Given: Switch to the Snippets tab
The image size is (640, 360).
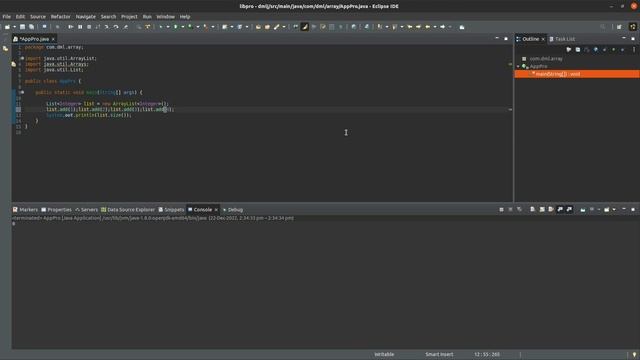Looking at the screenshot, I should point(171,210).
